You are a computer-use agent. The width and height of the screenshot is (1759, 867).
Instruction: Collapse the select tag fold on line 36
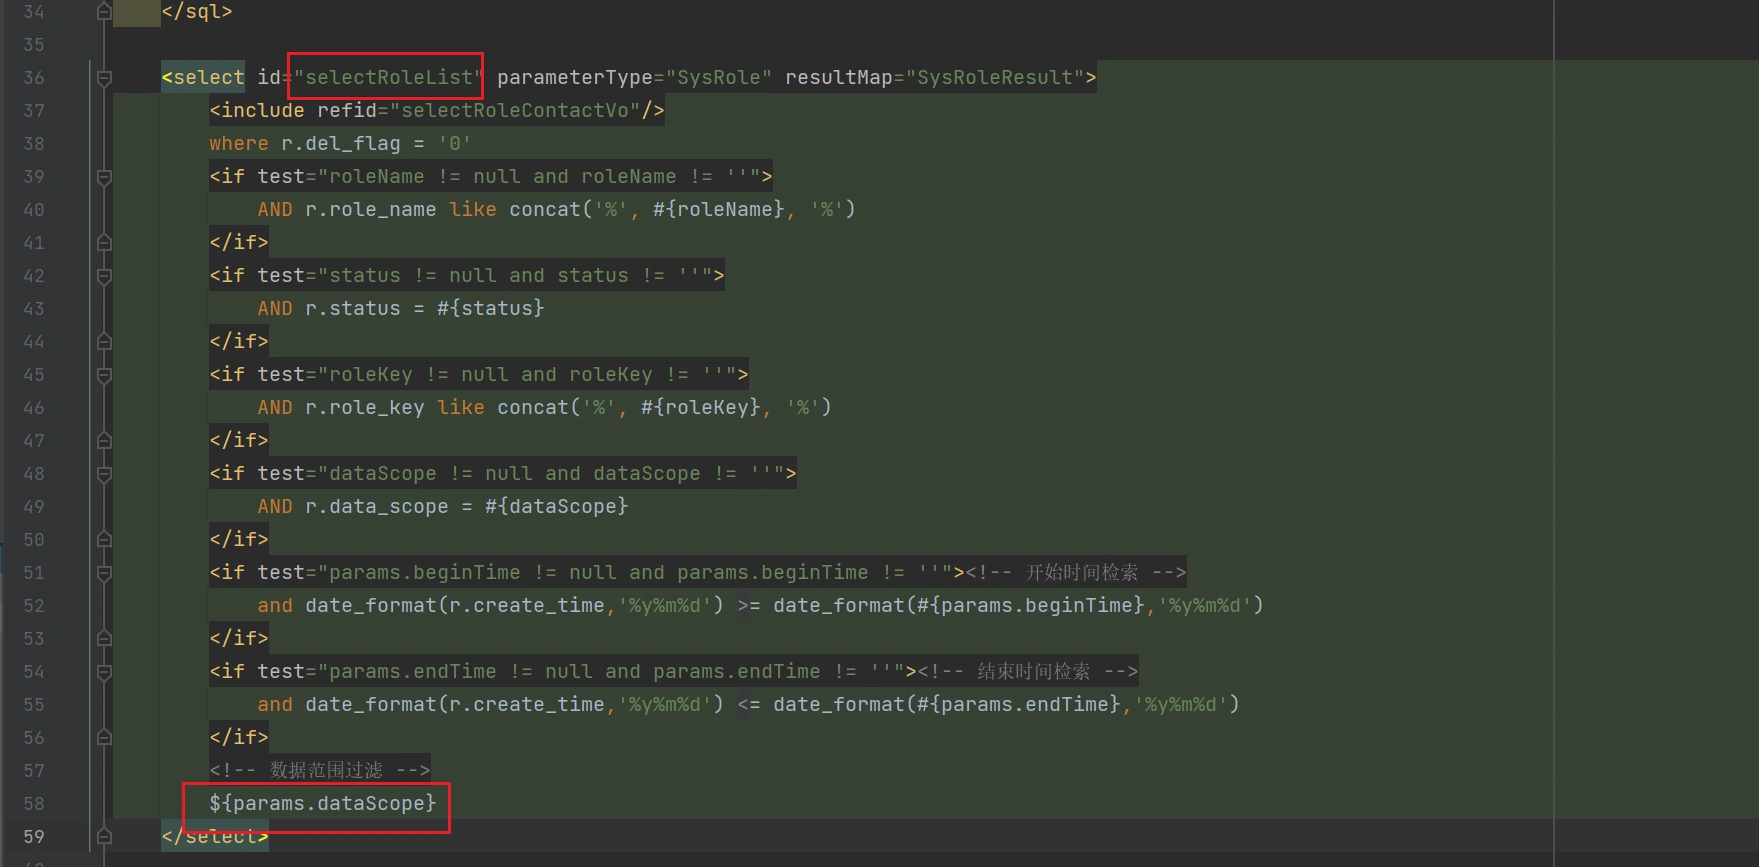point(104,77)
